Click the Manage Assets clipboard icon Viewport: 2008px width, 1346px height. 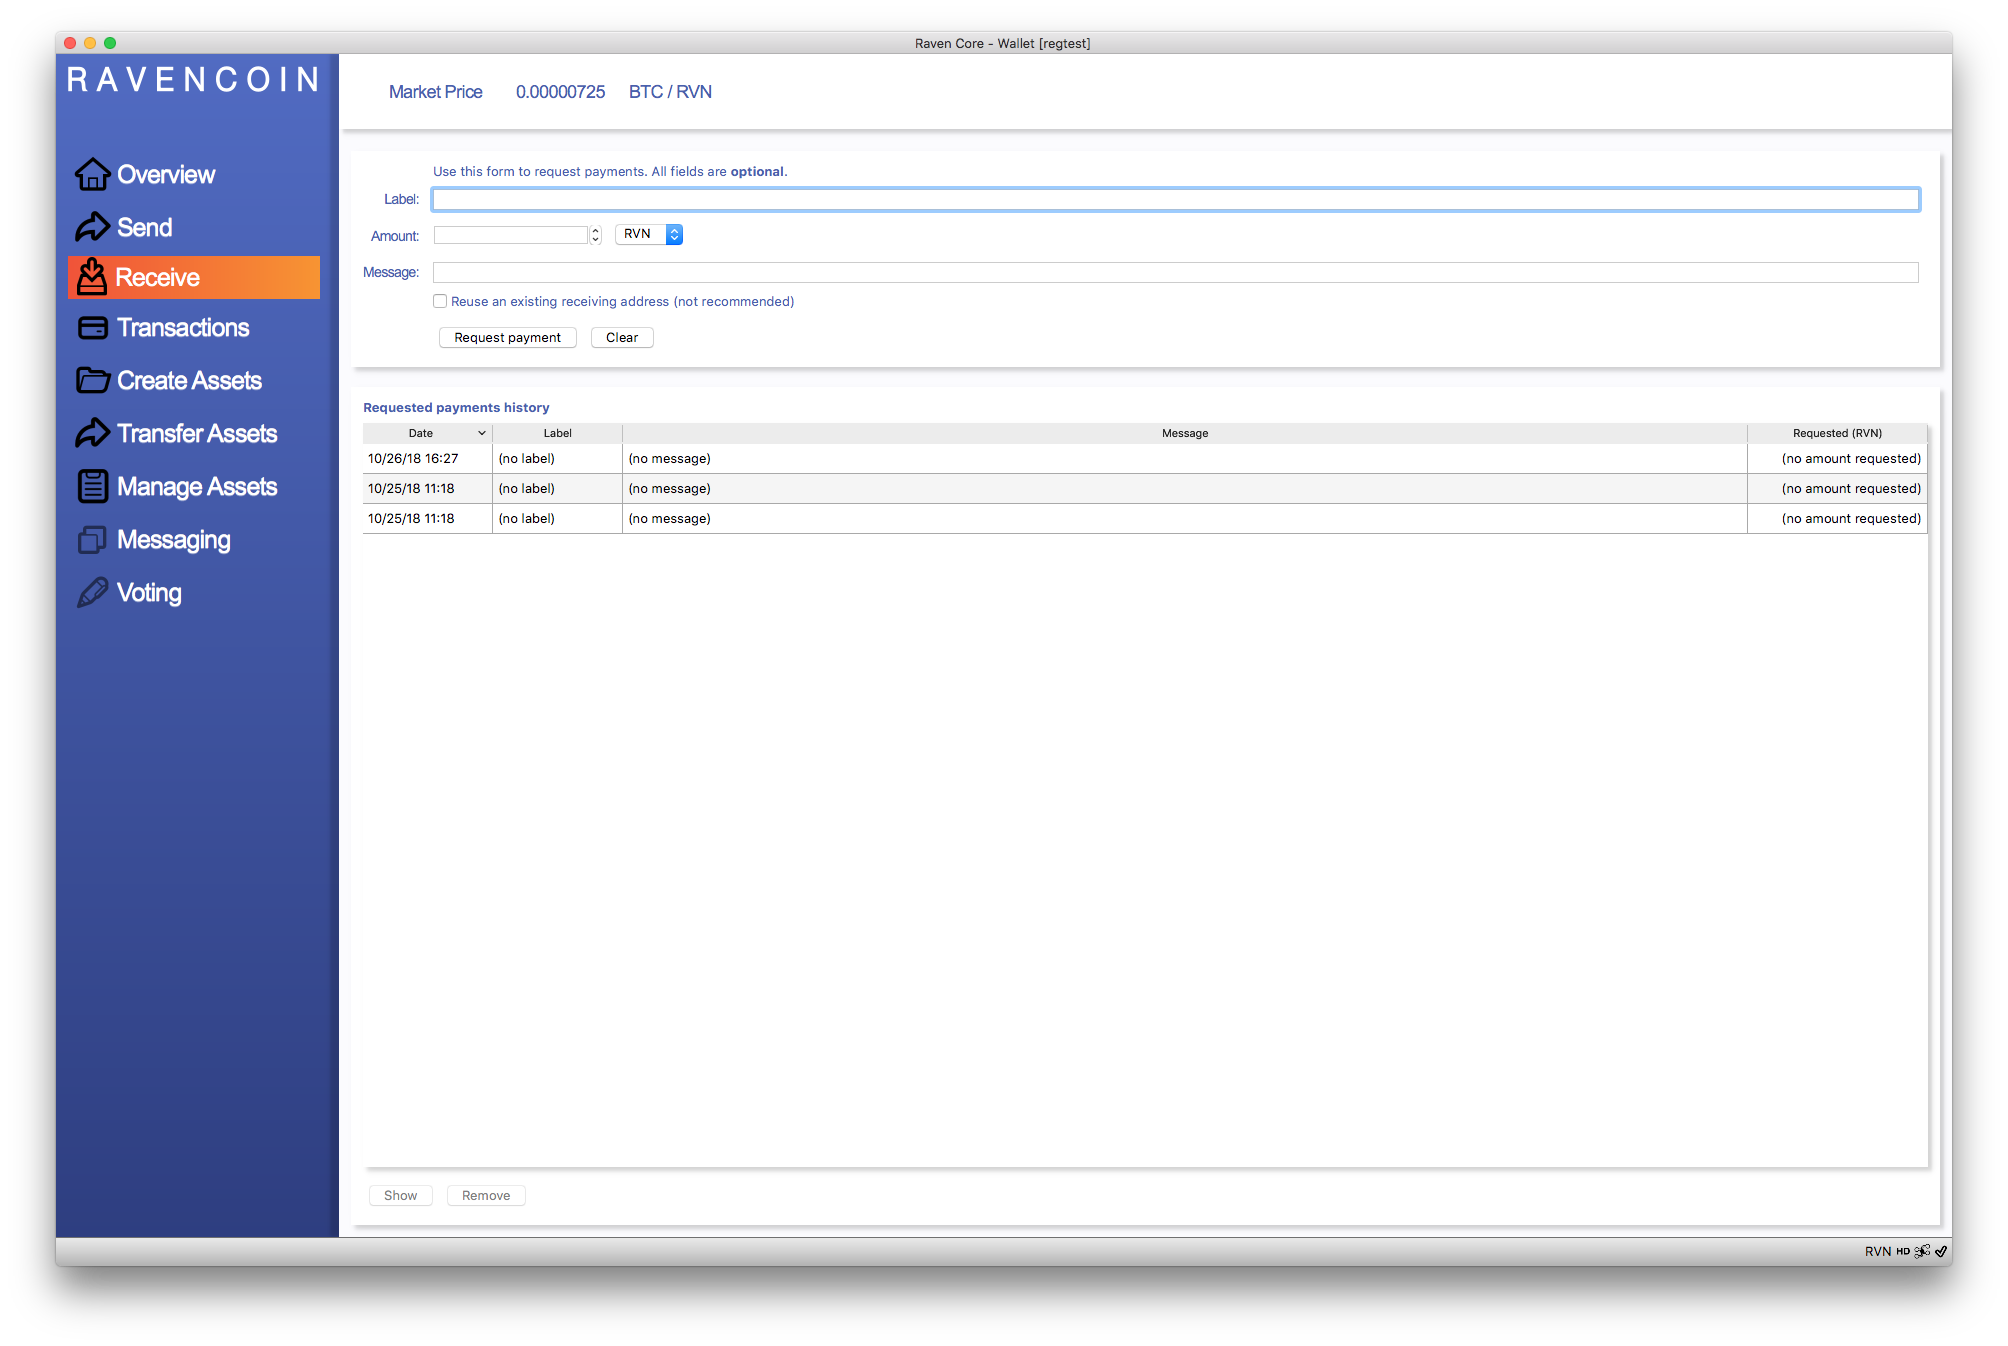tap(92, 486)
